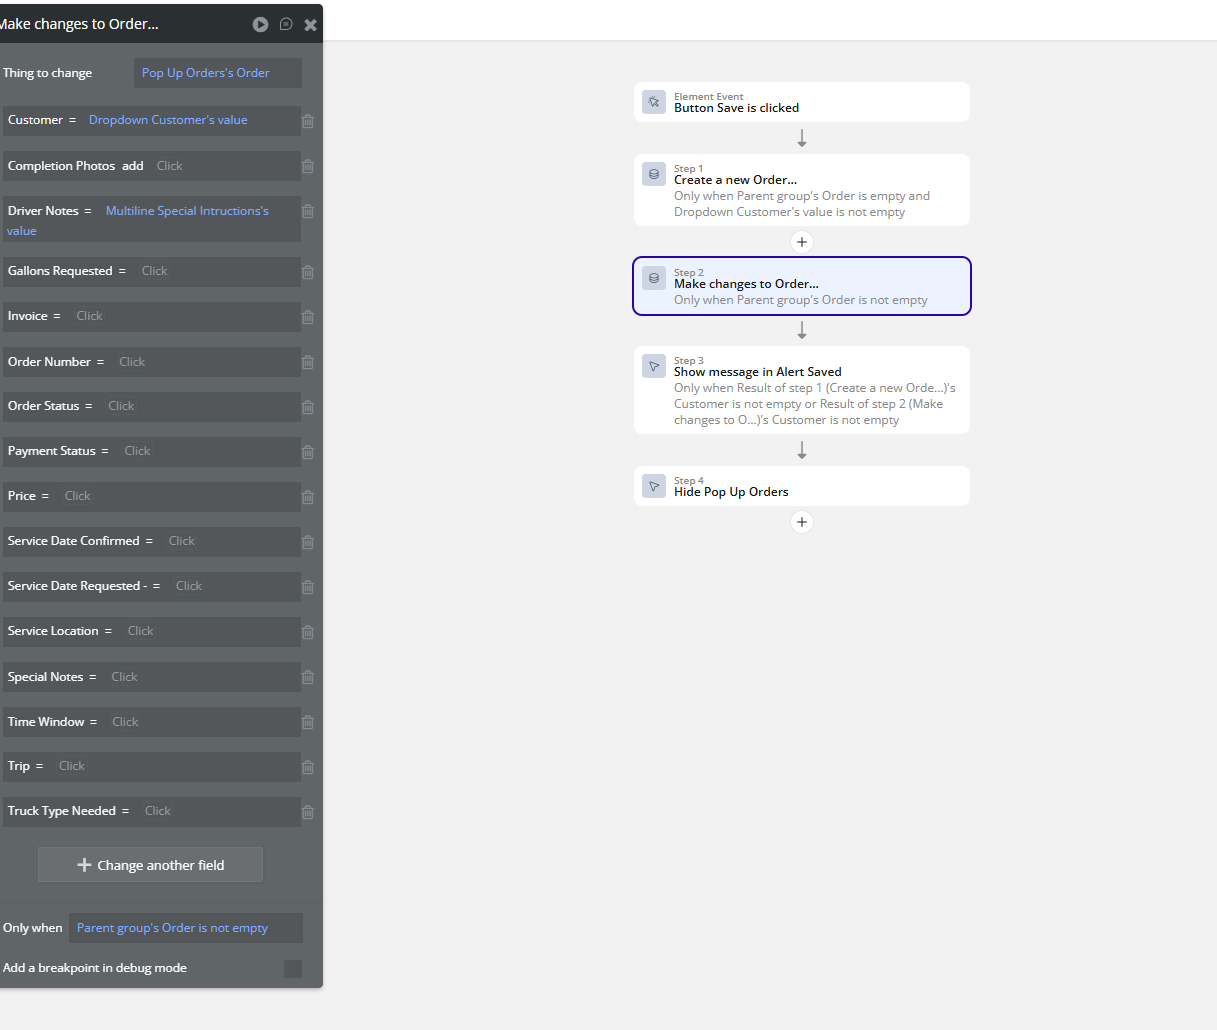This screenshot has width=1217, height=1030.
Task: Select the Step 3 cursor icon
Action: click(x=654, y=366)
